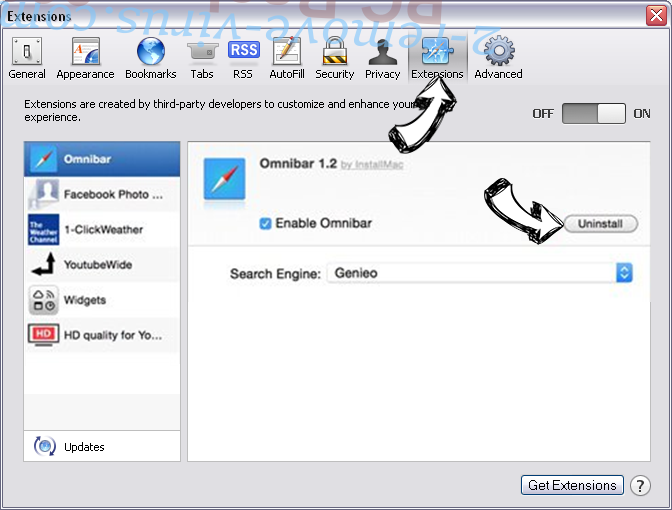Uninstall the Omnibar extension
This screenshot has width=672, height=510.
pos(600,224)
